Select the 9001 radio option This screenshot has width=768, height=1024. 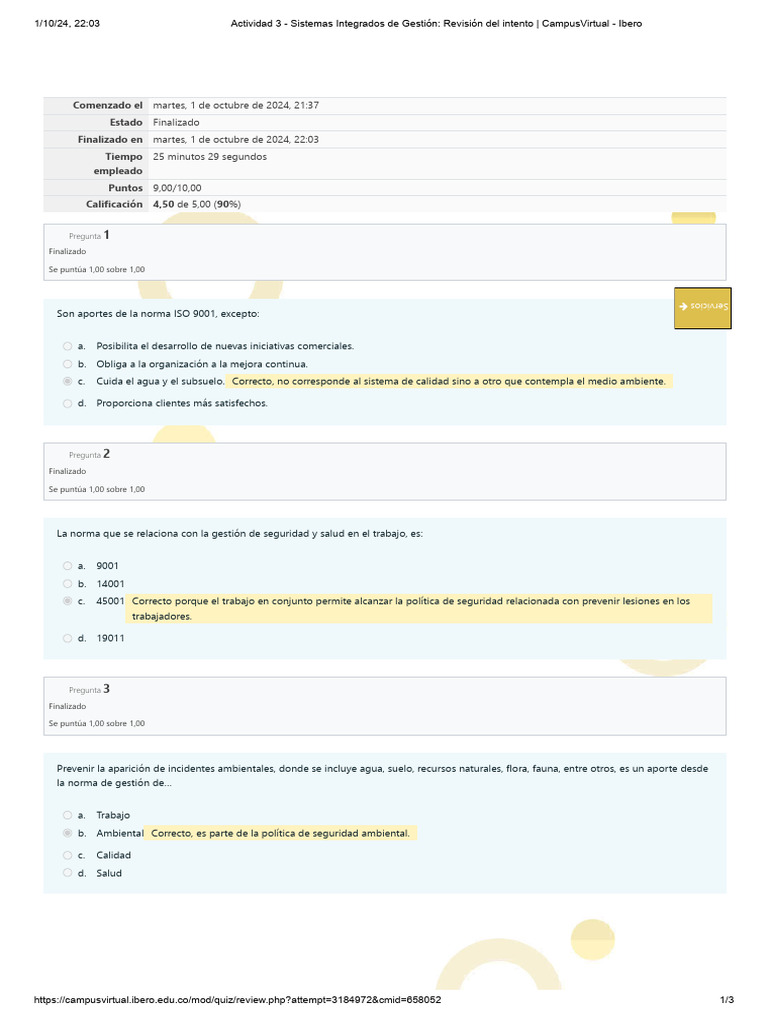(x=67, y=566)
